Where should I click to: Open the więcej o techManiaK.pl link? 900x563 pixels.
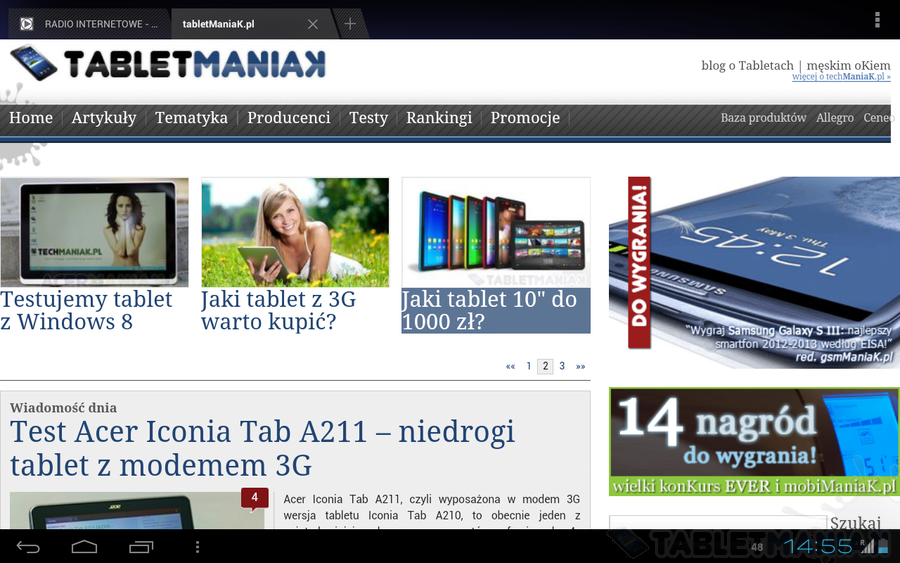pos(841,76)
